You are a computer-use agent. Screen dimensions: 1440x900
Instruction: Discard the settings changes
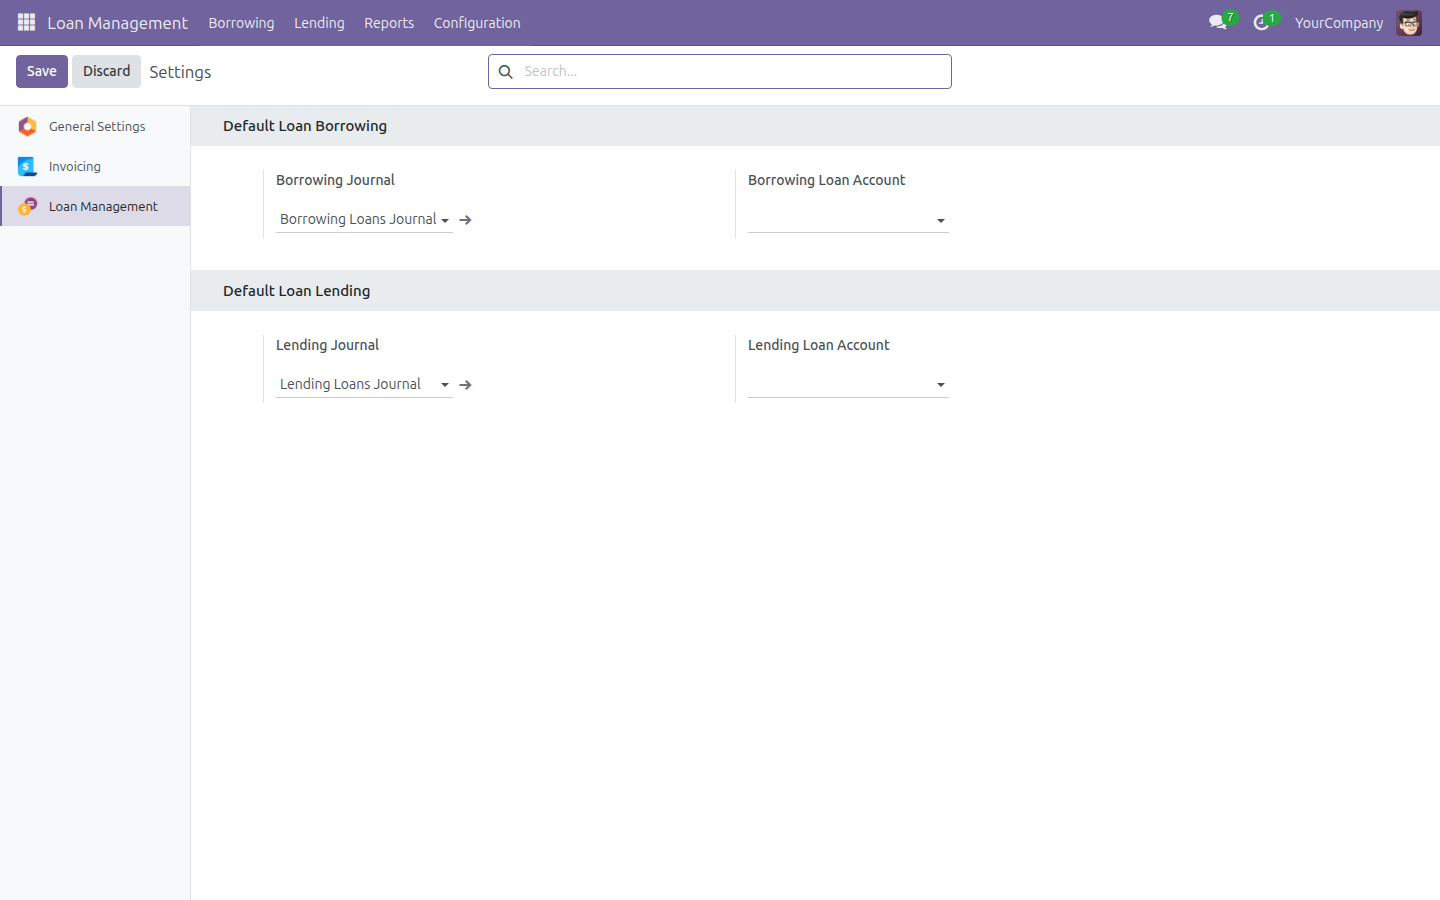pos(107,71)
